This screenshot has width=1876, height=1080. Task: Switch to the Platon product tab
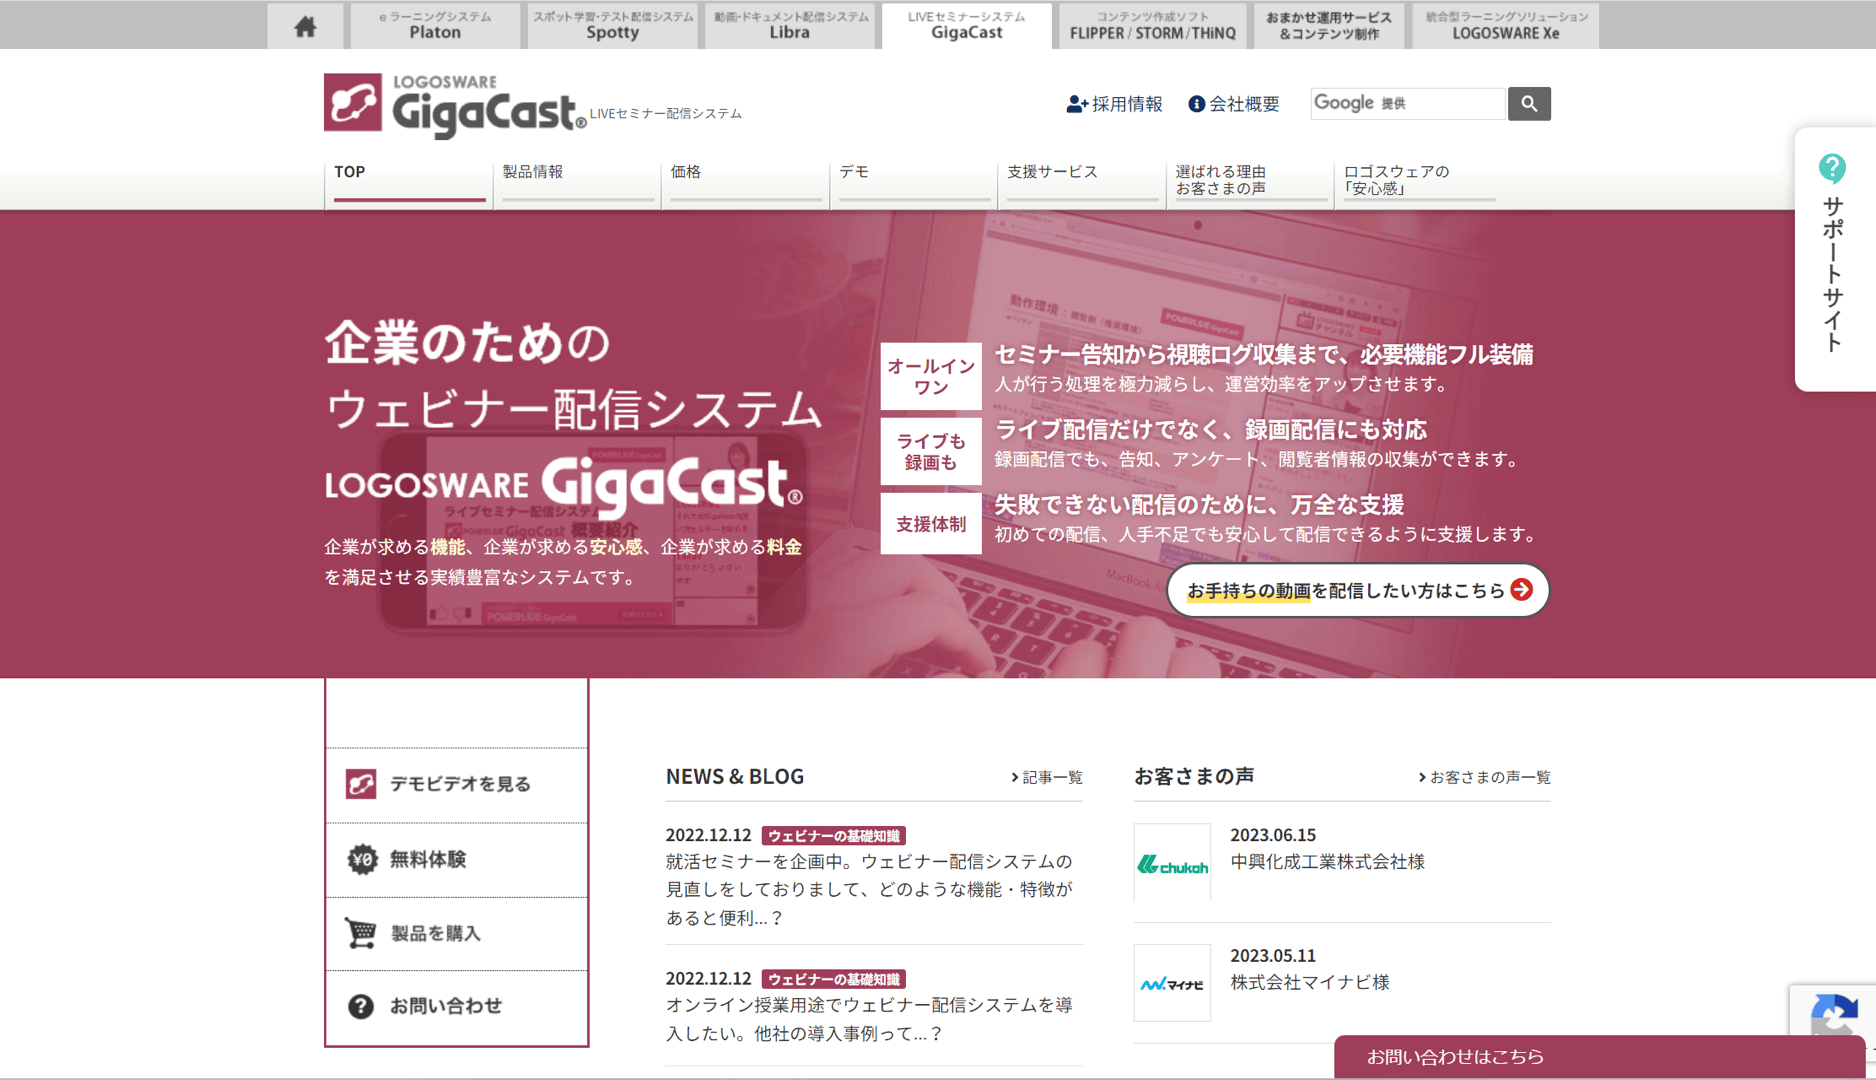(435, 26)
